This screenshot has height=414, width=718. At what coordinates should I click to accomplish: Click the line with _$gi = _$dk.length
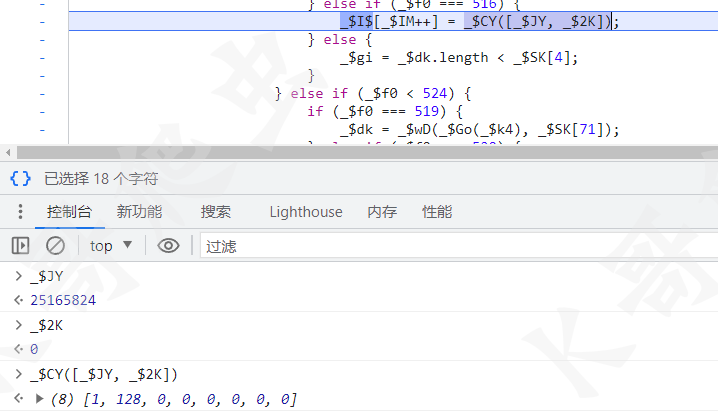click(x=459, y=58)
